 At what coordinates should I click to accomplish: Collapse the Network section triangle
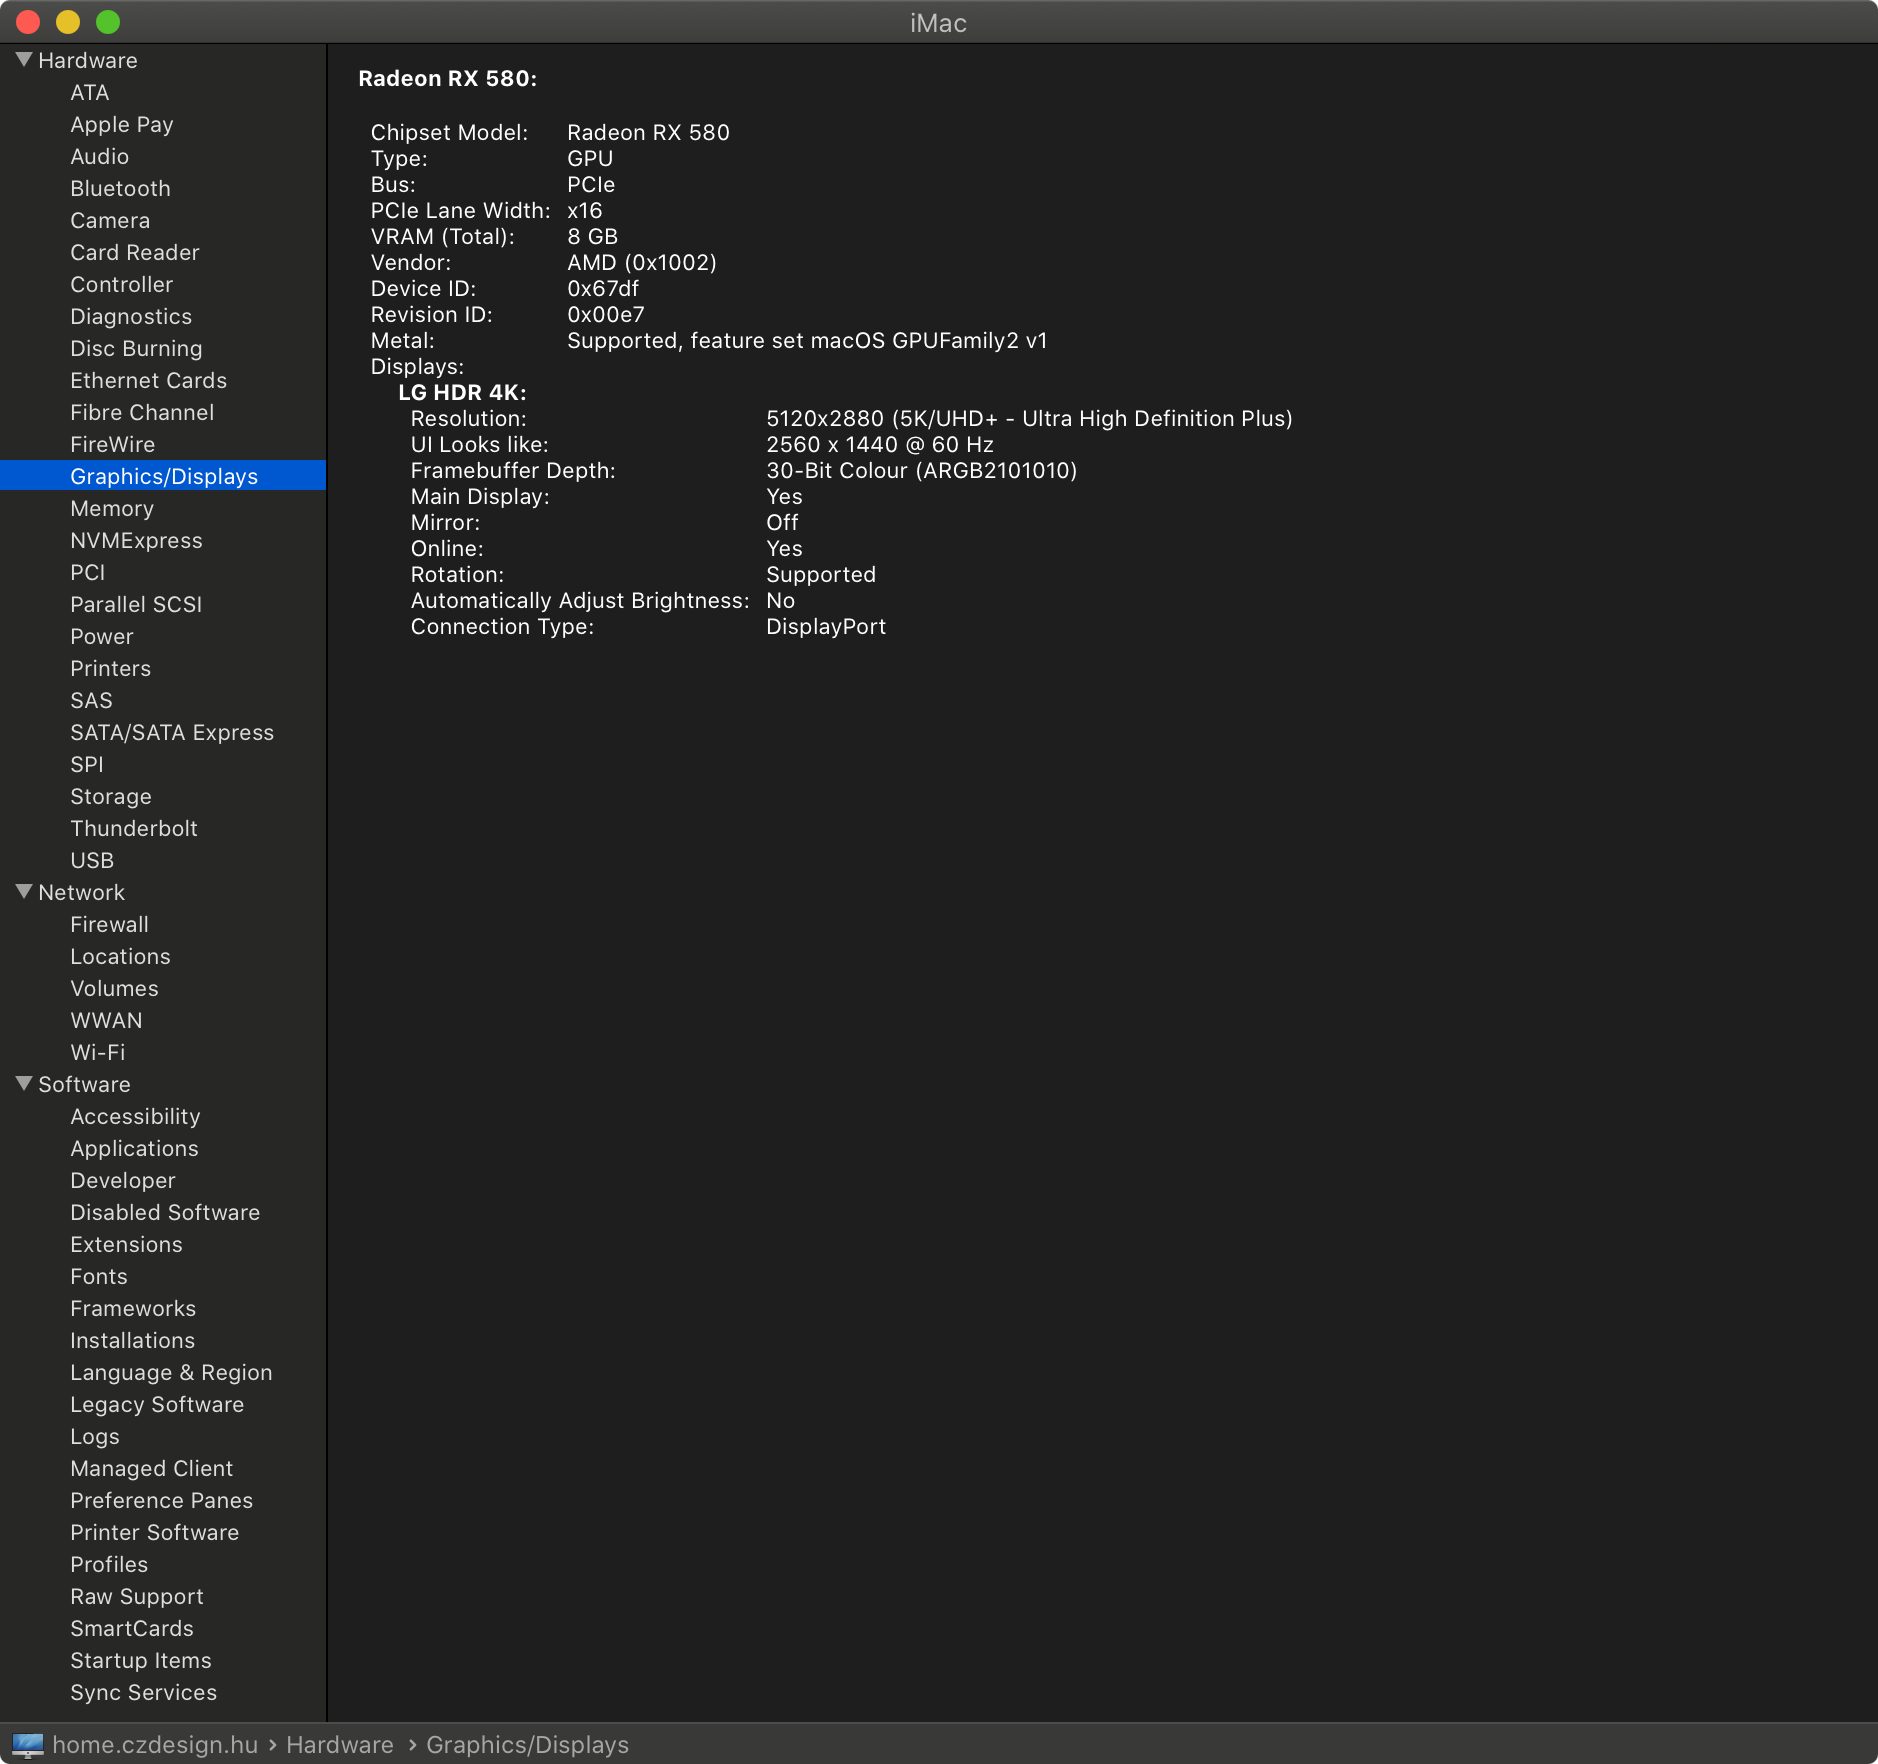(24, 892)
